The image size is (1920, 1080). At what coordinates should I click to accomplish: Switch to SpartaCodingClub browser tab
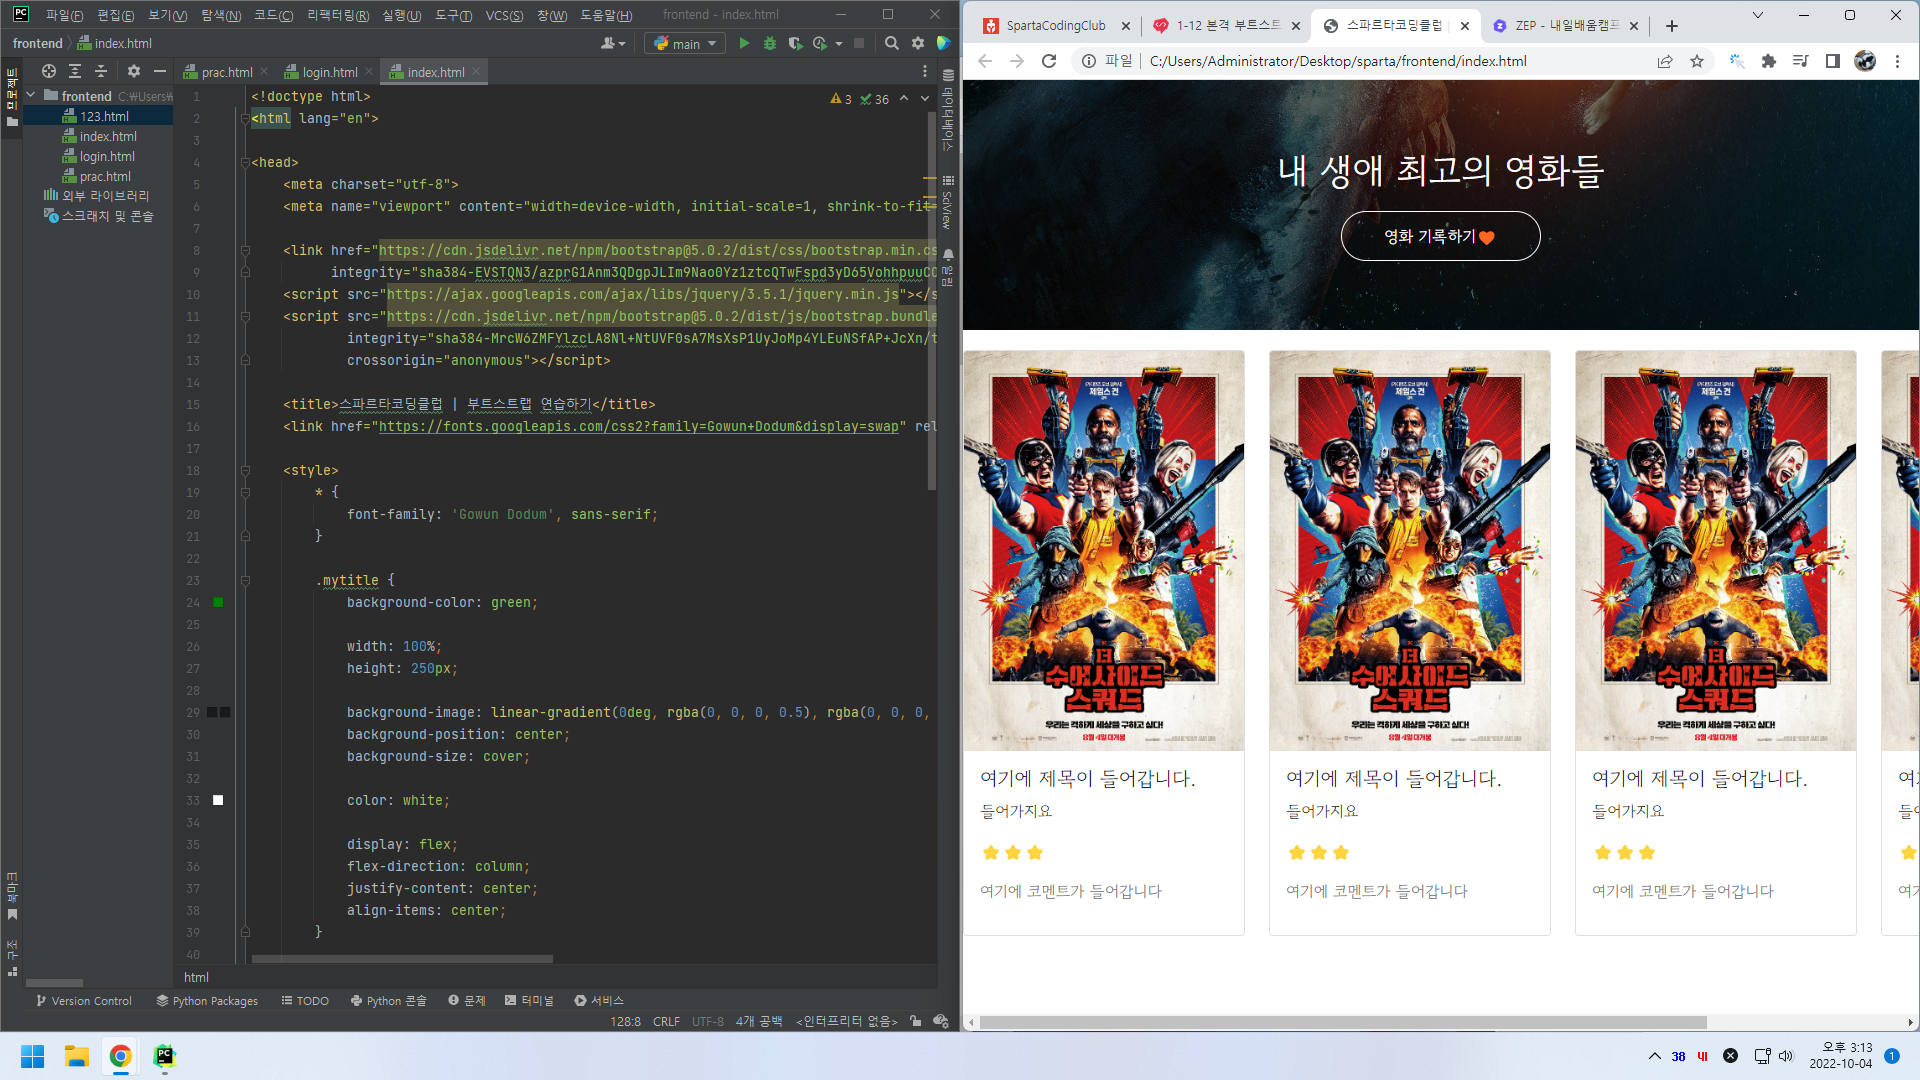1055,26
